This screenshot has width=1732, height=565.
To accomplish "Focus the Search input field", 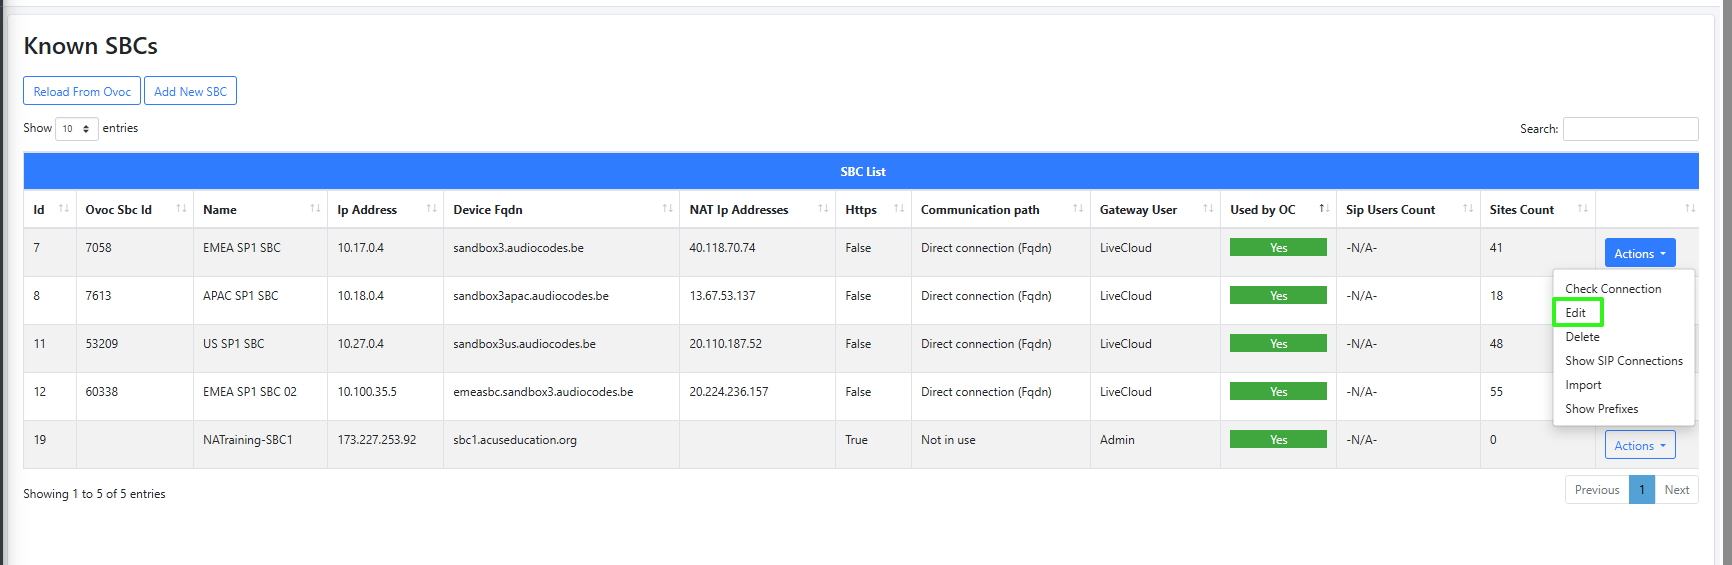I will (x=1630, y=129).
